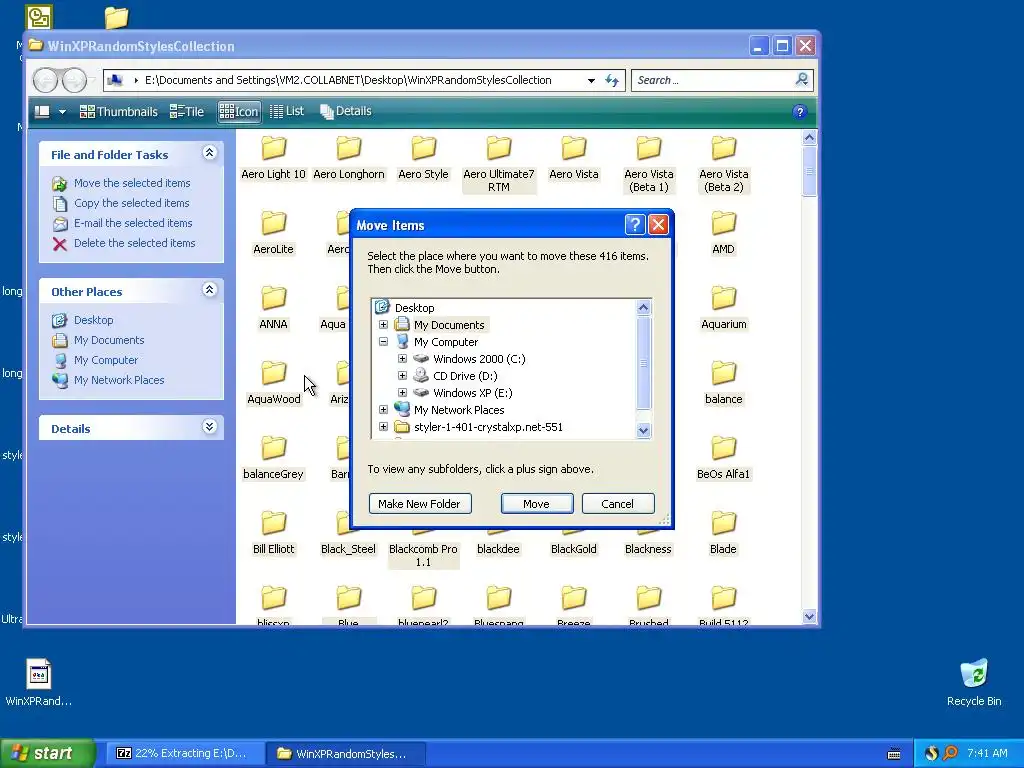This screenshot has width=1024, height=768.
Task: Open the address bar history dropdown
Action: coord(591,80)
